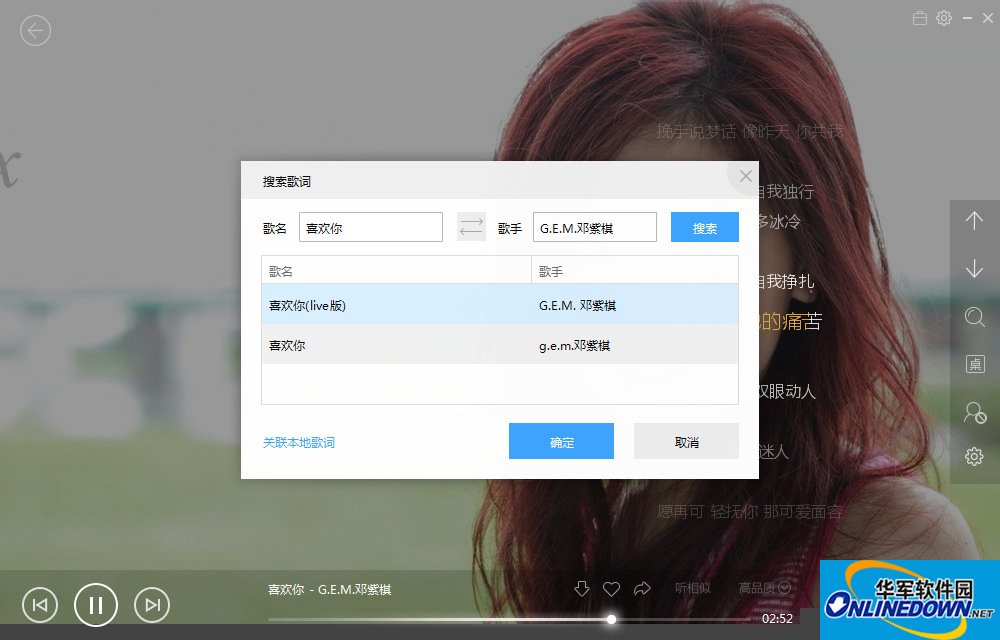Open lyric settings gear in sidebar
Screen dimensions: 1000x640
point(974,456)
